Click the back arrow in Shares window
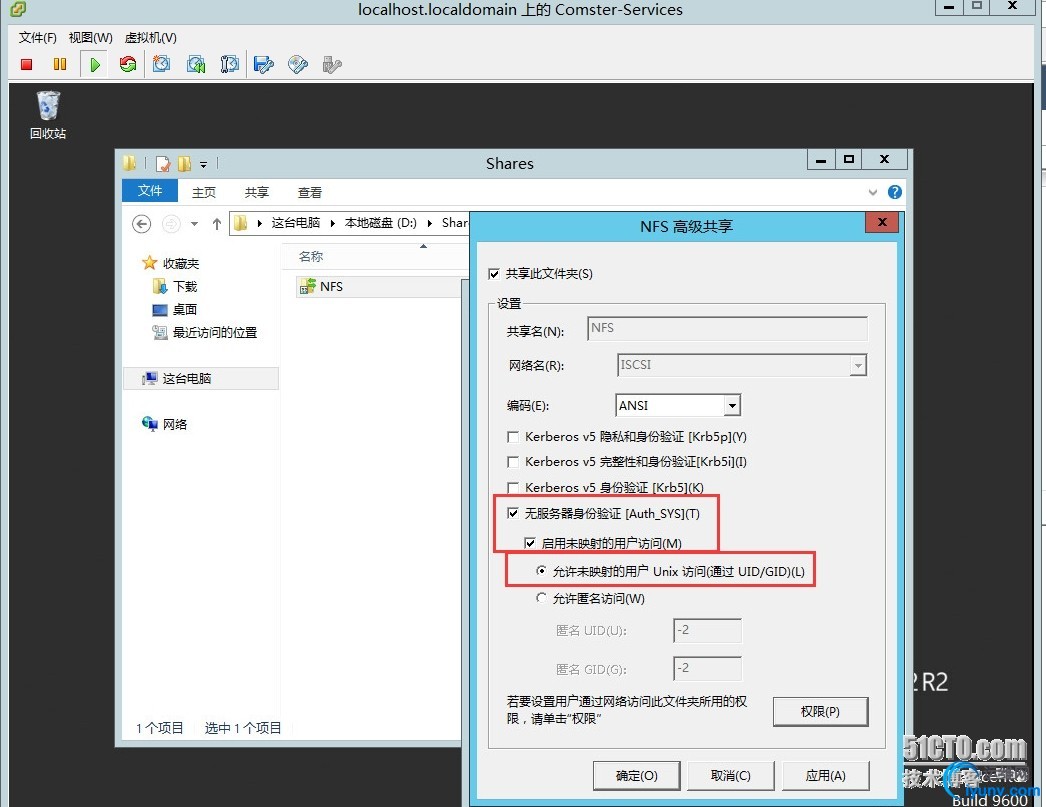Viewport: 1046px width, 807px height. [x=141, y=223]
